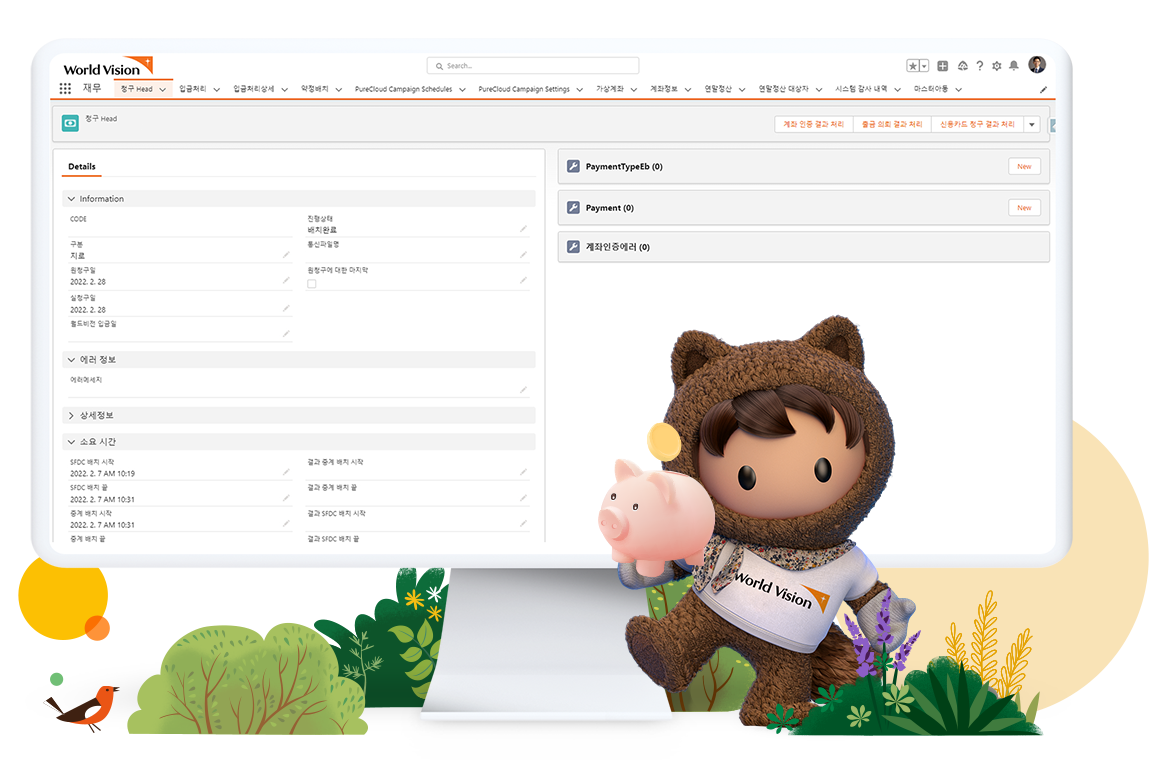1150x760 pixels.
Task: Toggle the 원청구에 대한 마지막 checkbox
Action: tap(312, 284)
